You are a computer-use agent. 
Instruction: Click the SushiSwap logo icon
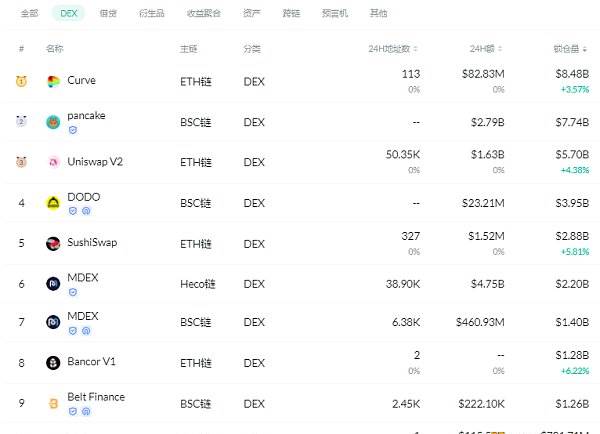coord(53,243)
